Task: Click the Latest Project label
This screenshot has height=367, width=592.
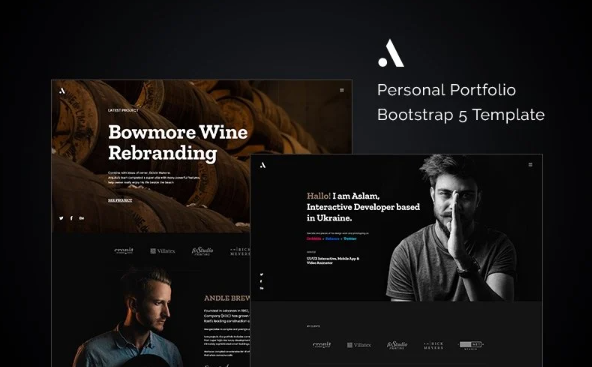Action: pos(123,111)
